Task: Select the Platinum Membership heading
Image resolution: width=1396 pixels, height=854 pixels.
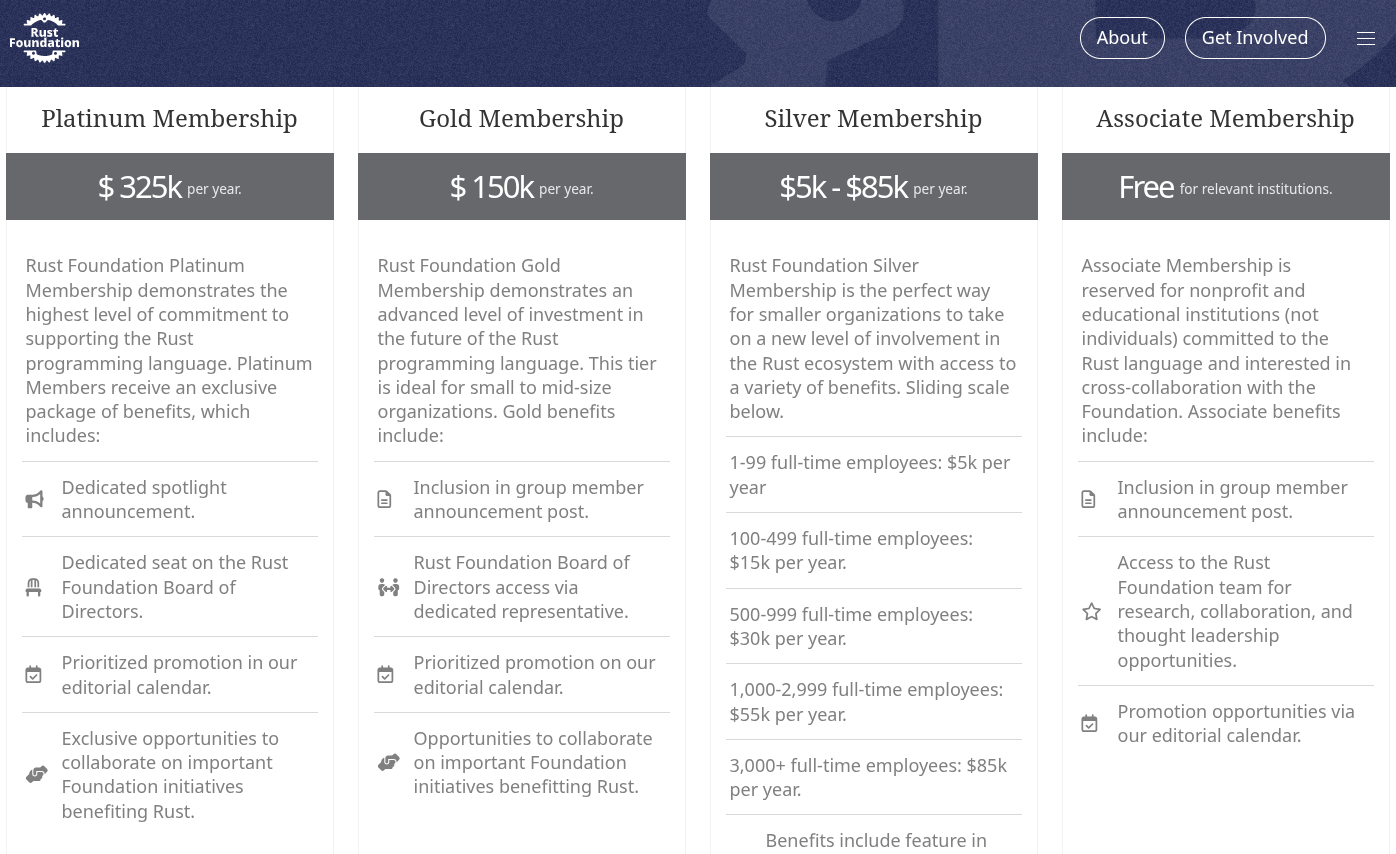Action: [x=169, y=118]
